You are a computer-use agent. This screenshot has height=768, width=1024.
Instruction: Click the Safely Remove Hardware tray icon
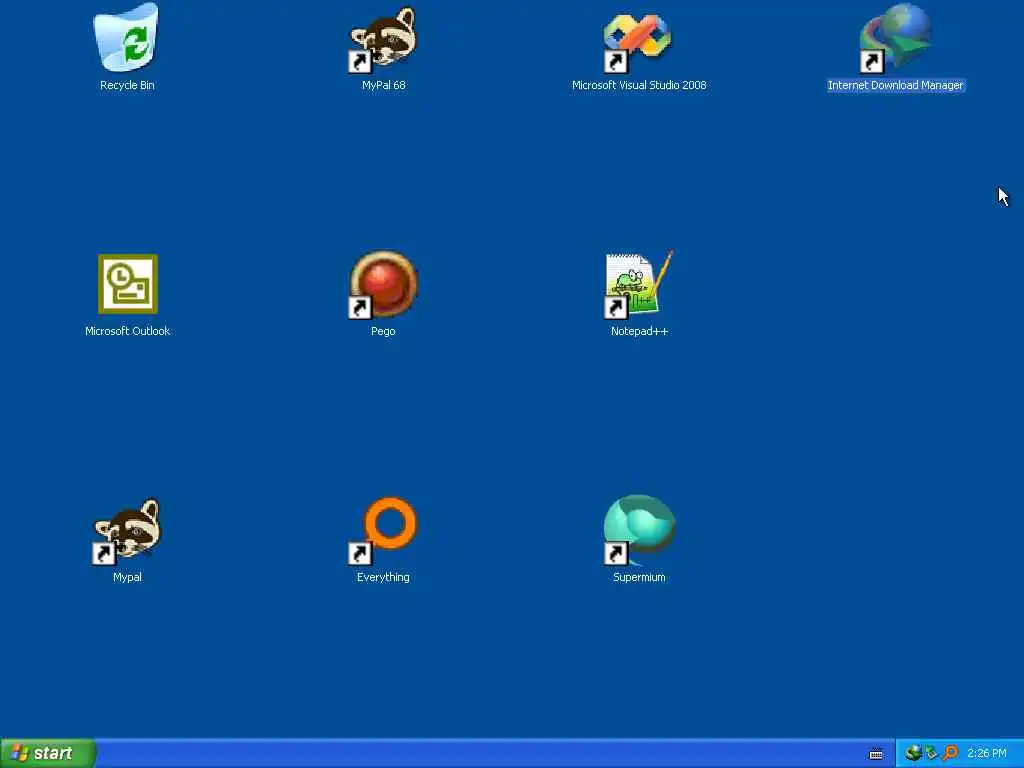click(x=931, y=753)
